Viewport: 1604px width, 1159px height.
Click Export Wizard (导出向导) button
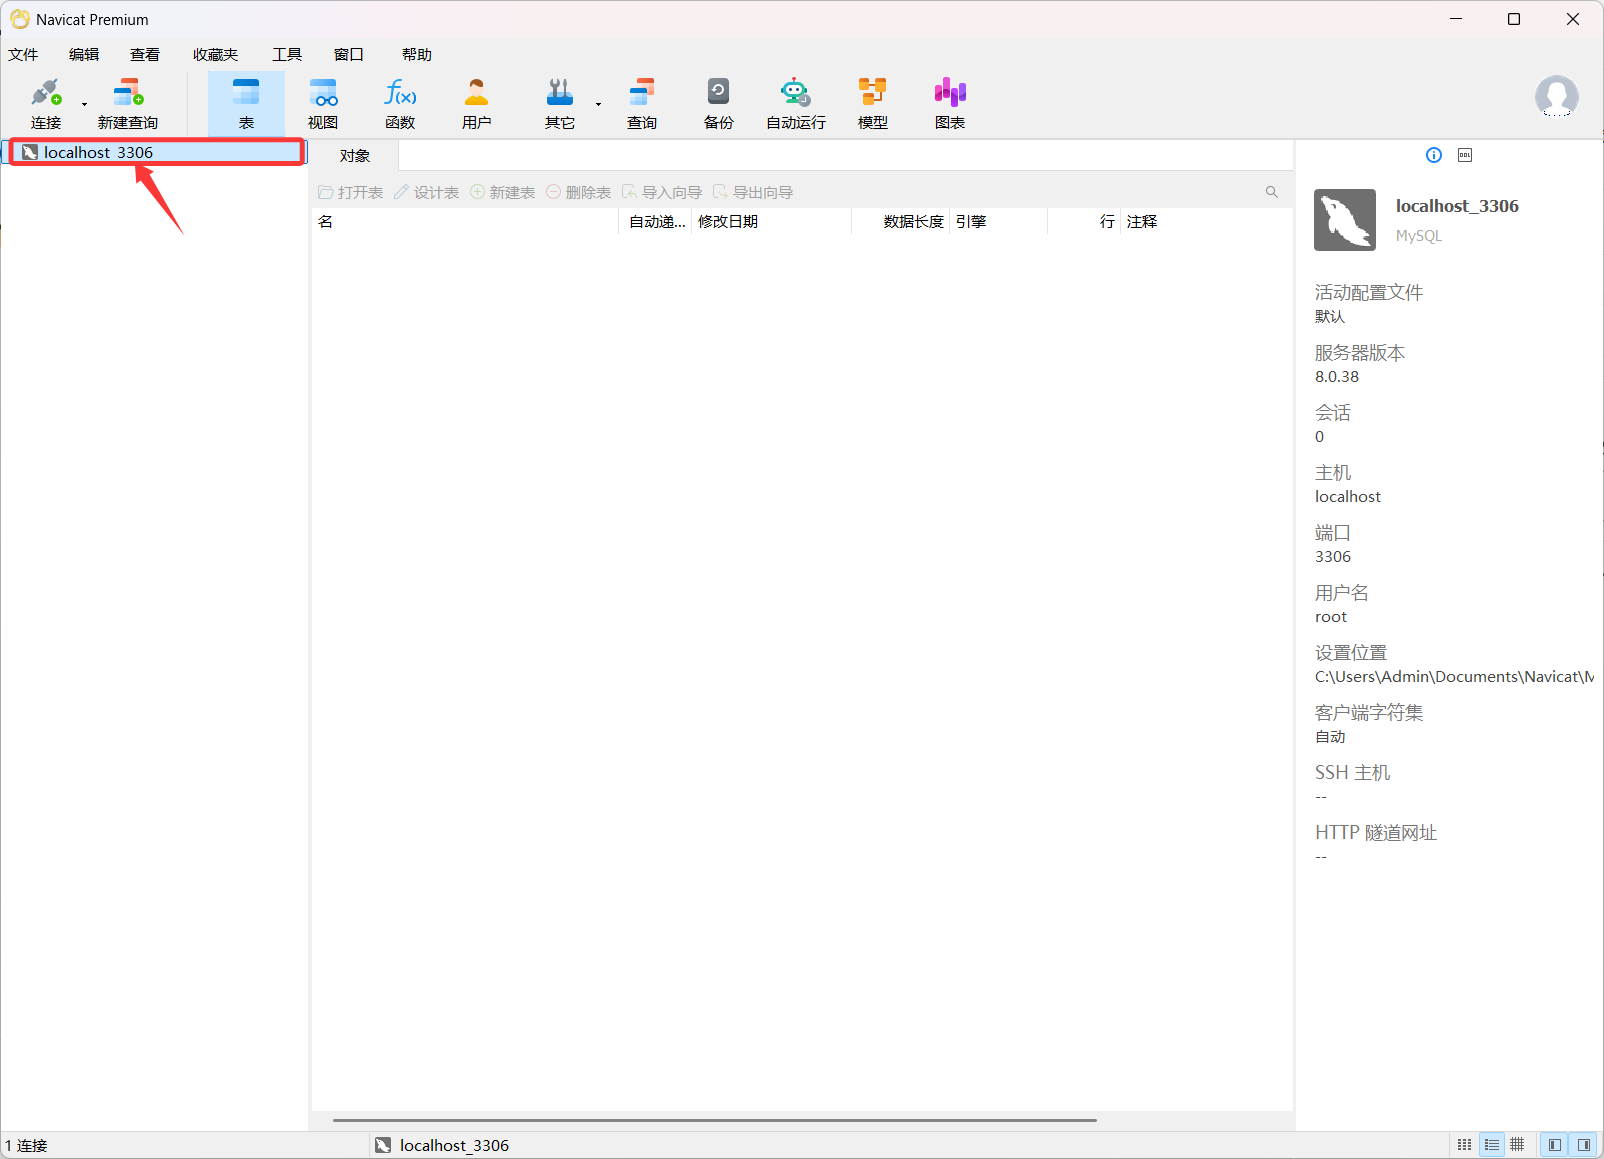(x=753, y=192)
